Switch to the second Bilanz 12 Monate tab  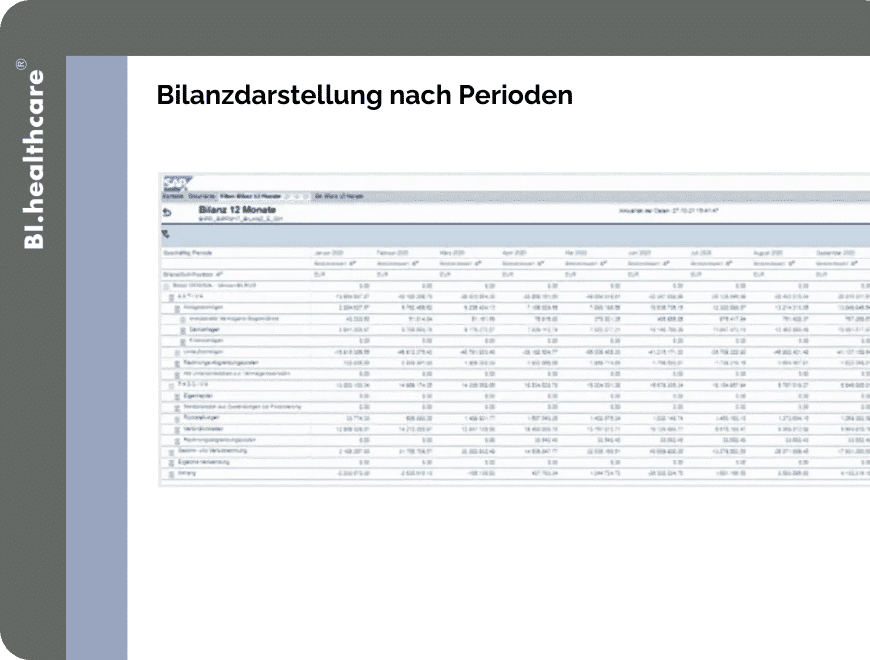coord(339,196)
